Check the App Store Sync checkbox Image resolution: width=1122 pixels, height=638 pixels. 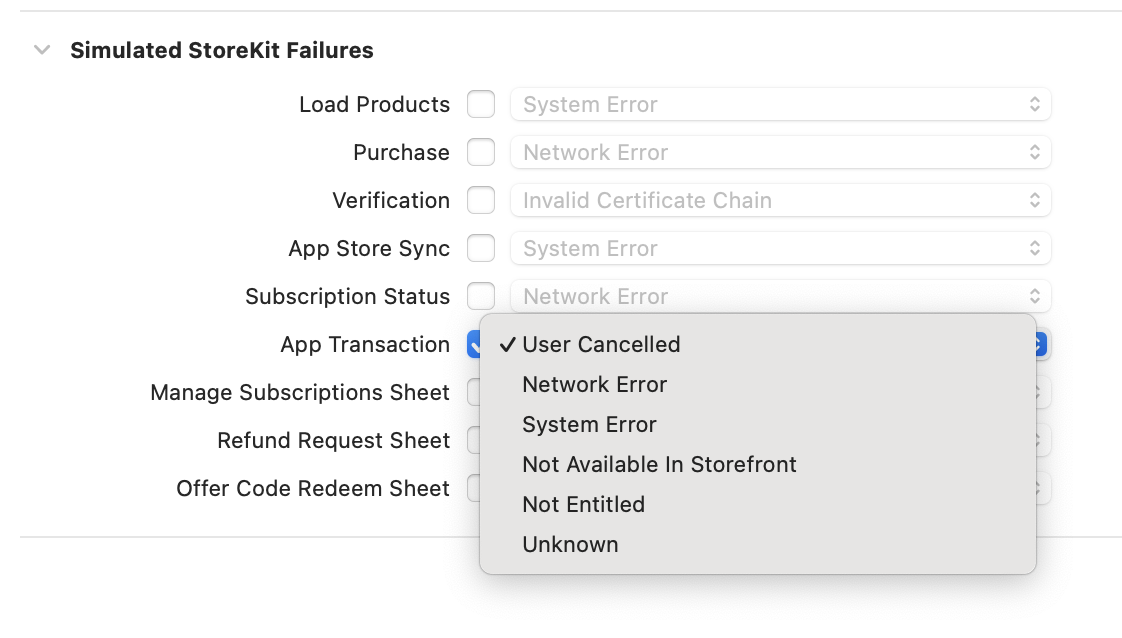click(x=481, y=248)
